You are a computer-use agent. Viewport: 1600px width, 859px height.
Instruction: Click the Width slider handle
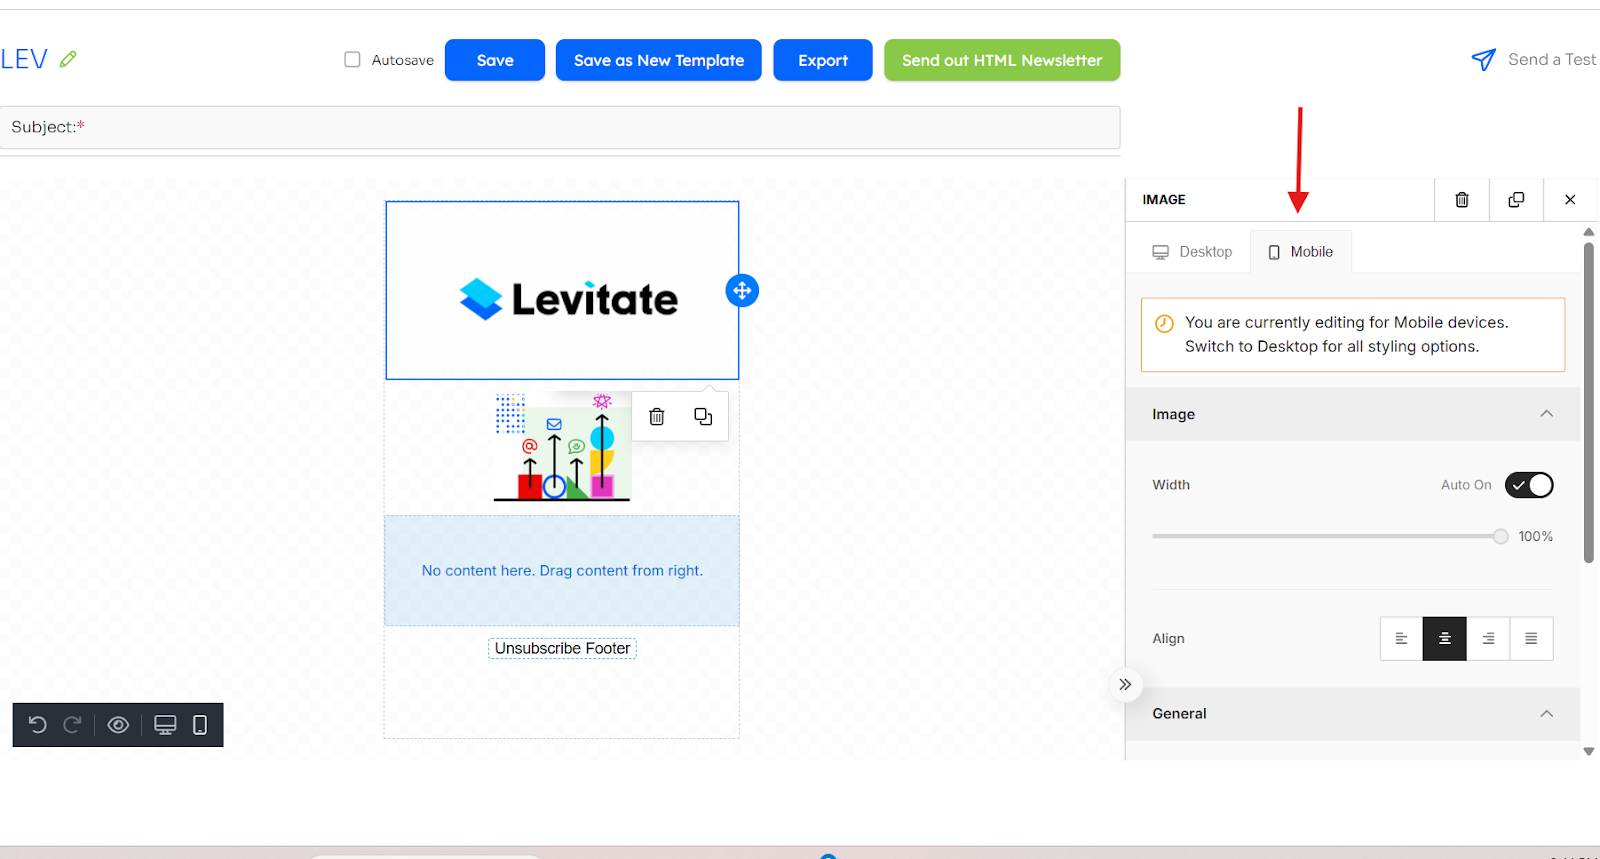click(x=1500, y=537)
